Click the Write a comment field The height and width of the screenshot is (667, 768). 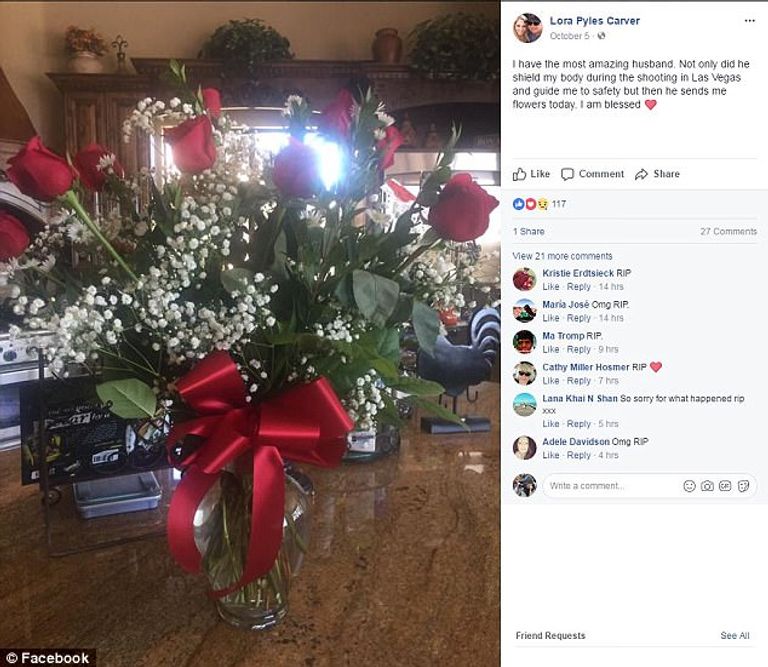(612, 486)
